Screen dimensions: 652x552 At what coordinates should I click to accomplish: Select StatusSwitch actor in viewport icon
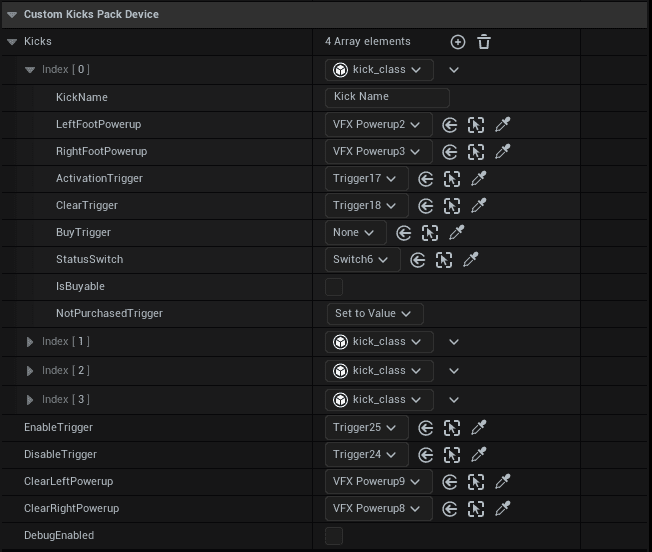[x=444, y=260]
